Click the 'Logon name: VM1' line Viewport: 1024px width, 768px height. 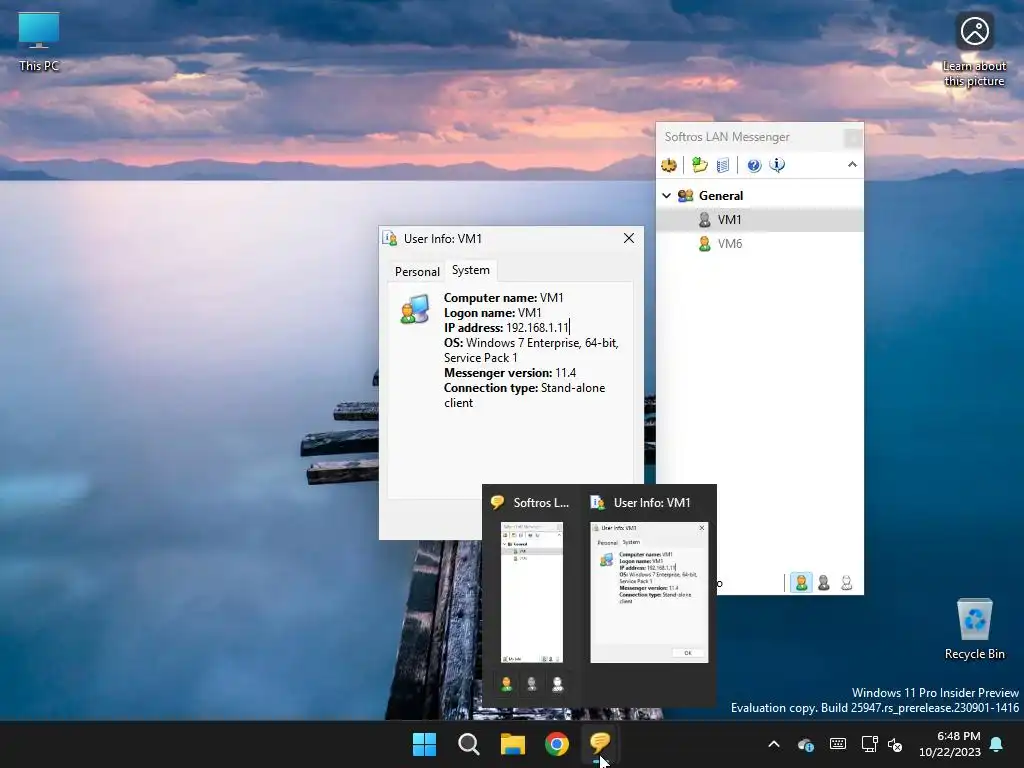tap(492, 313)
